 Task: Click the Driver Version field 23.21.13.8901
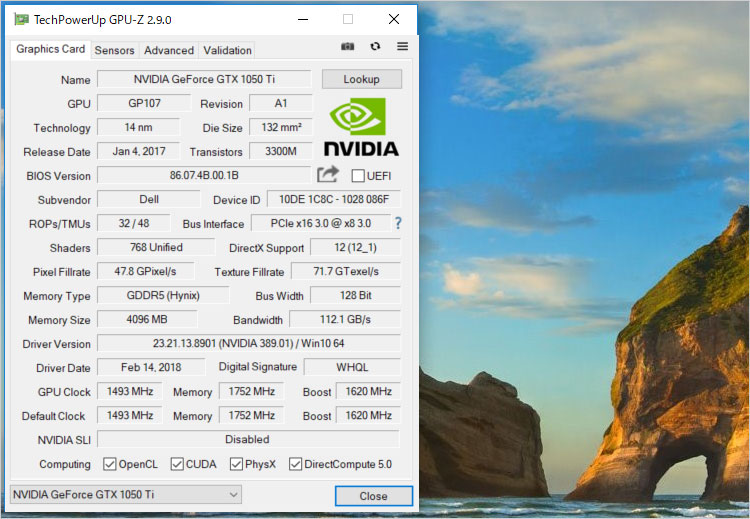(x=249, y=343)
